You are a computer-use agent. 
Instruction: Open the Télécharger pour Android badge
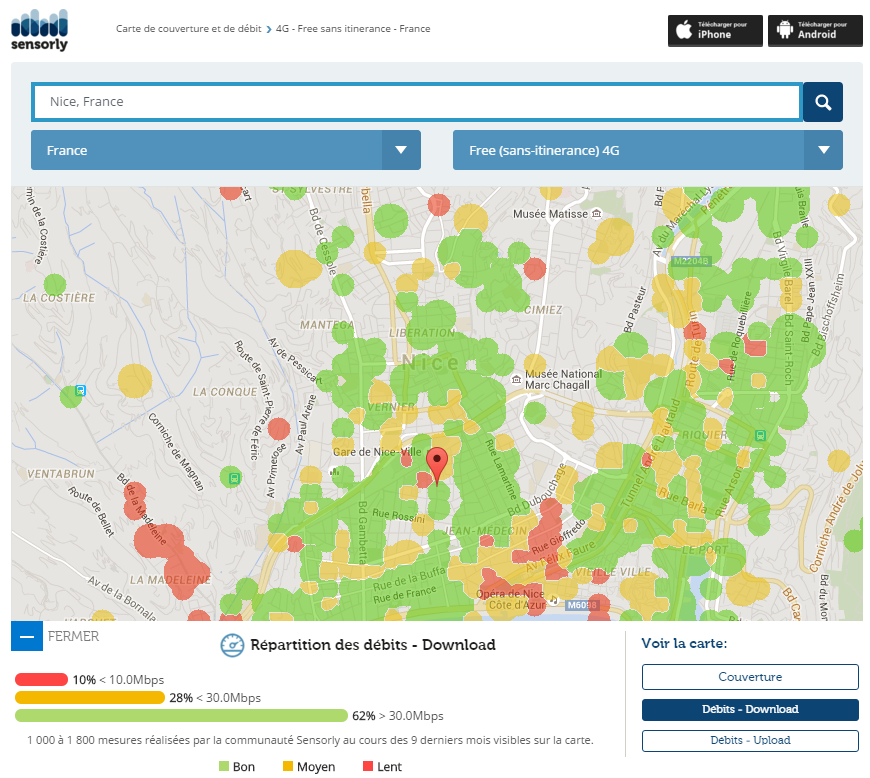(815, 30)
